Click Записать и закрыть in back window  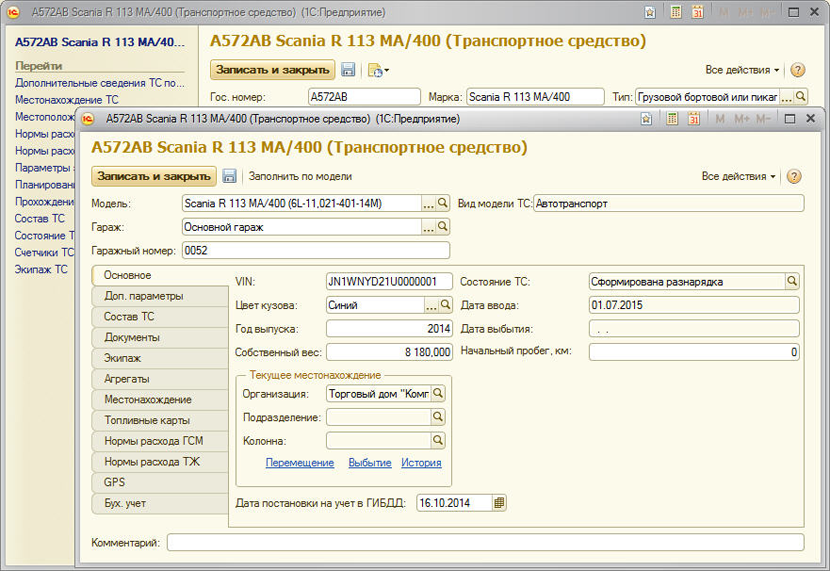point(273,70)
